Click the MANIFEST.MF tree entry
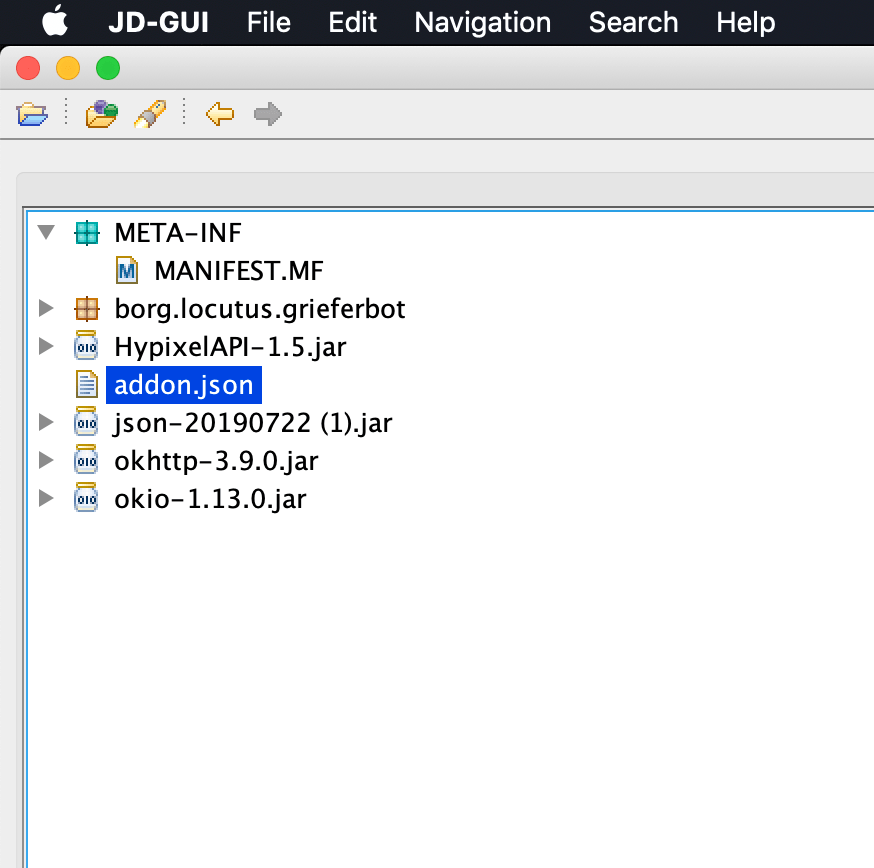Image resolution: width=874 pixels, height=868 pixels. click(238, 270)
